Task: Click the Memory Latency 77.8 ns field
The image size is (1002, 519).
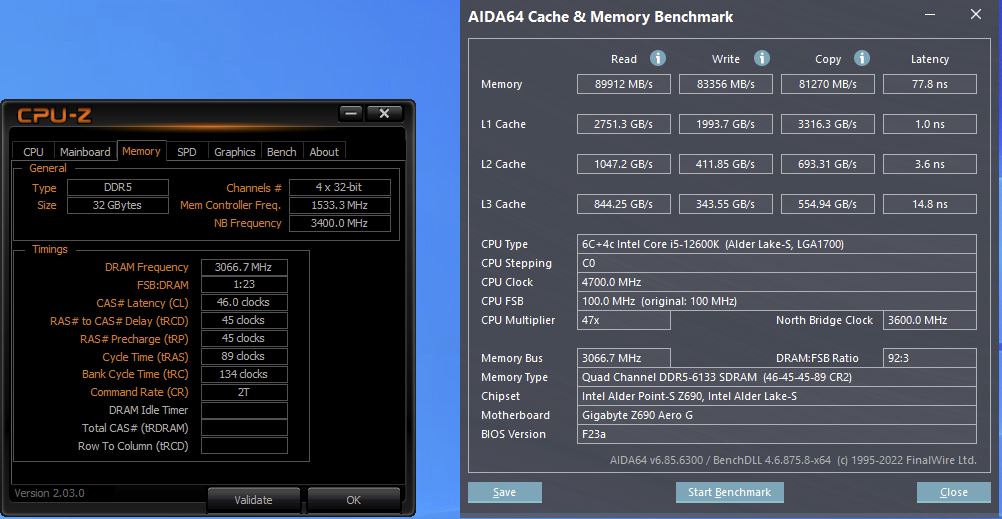Action: [930, 84]
